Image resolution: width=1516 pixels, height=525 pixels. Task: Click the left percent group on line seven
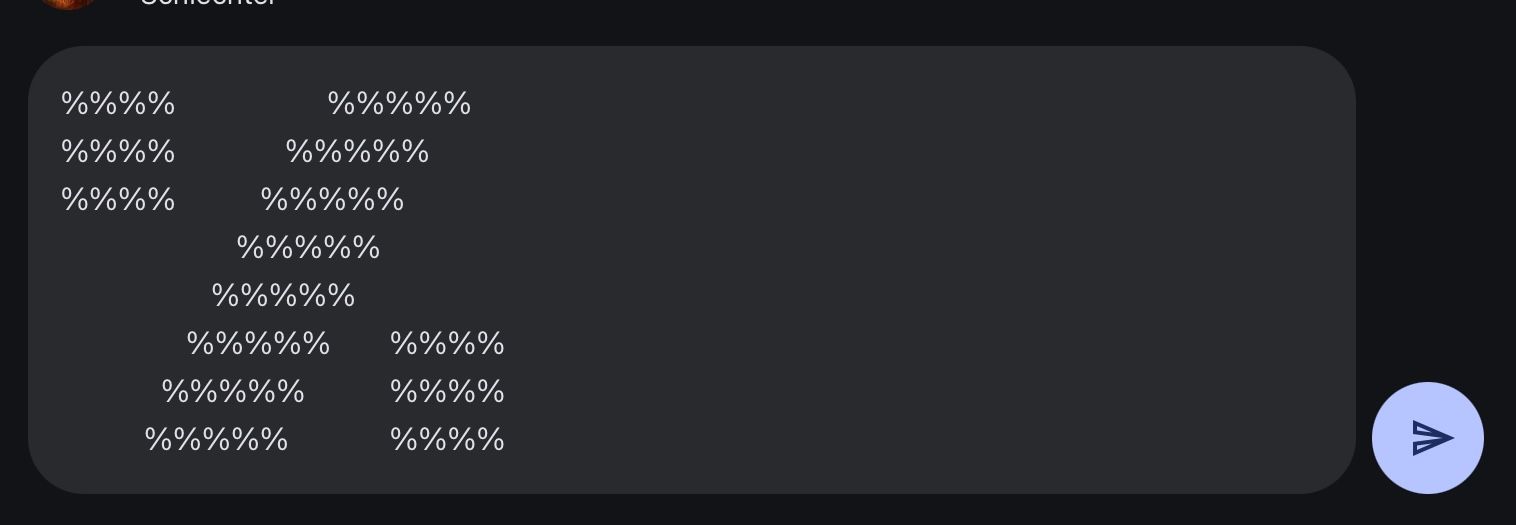point(233,391)
